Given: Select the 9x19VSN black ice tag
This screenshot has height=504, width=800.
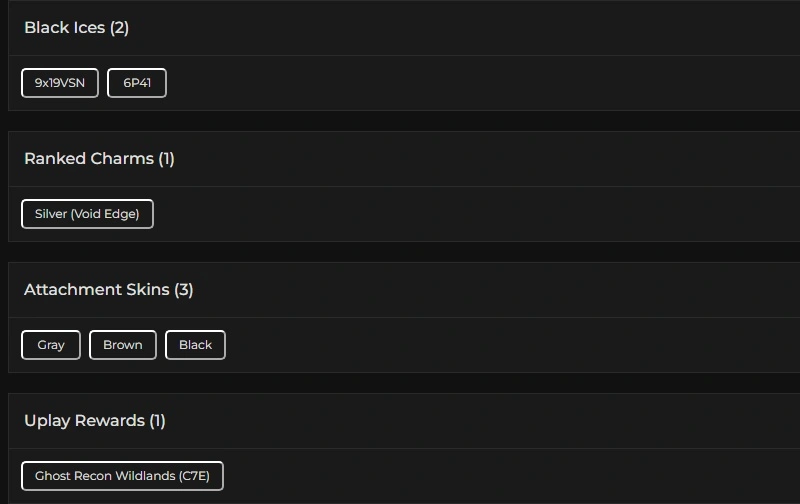Looking at the screenshot, I should [x=60, y=83].
